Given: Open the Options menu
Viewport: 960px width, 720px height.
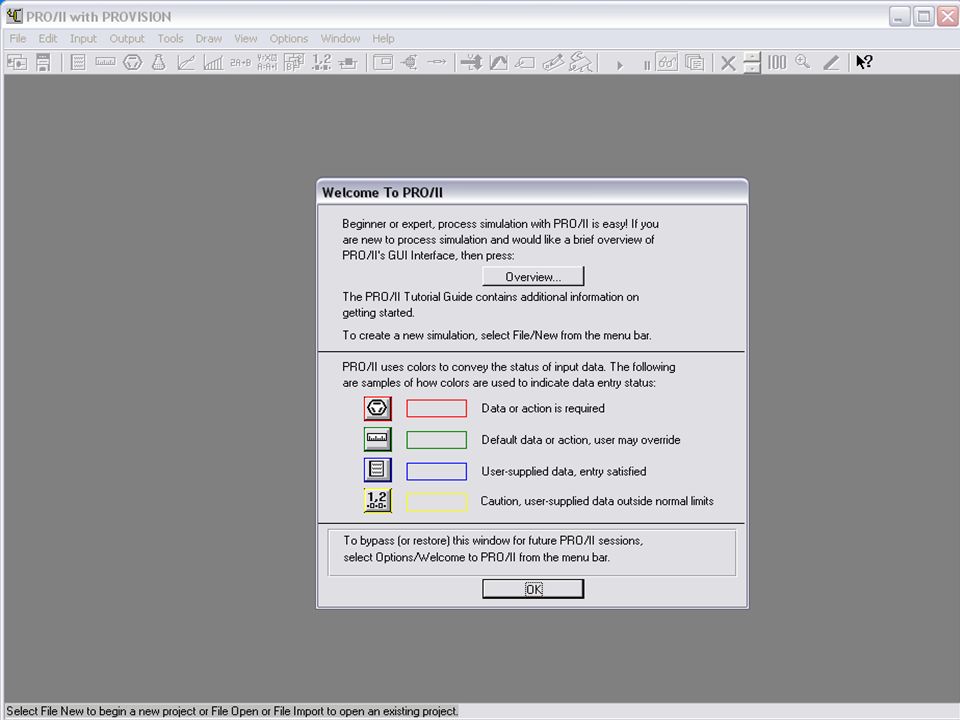Looking at the screenshot, I should pyautogui.click(x=289, y=39).
